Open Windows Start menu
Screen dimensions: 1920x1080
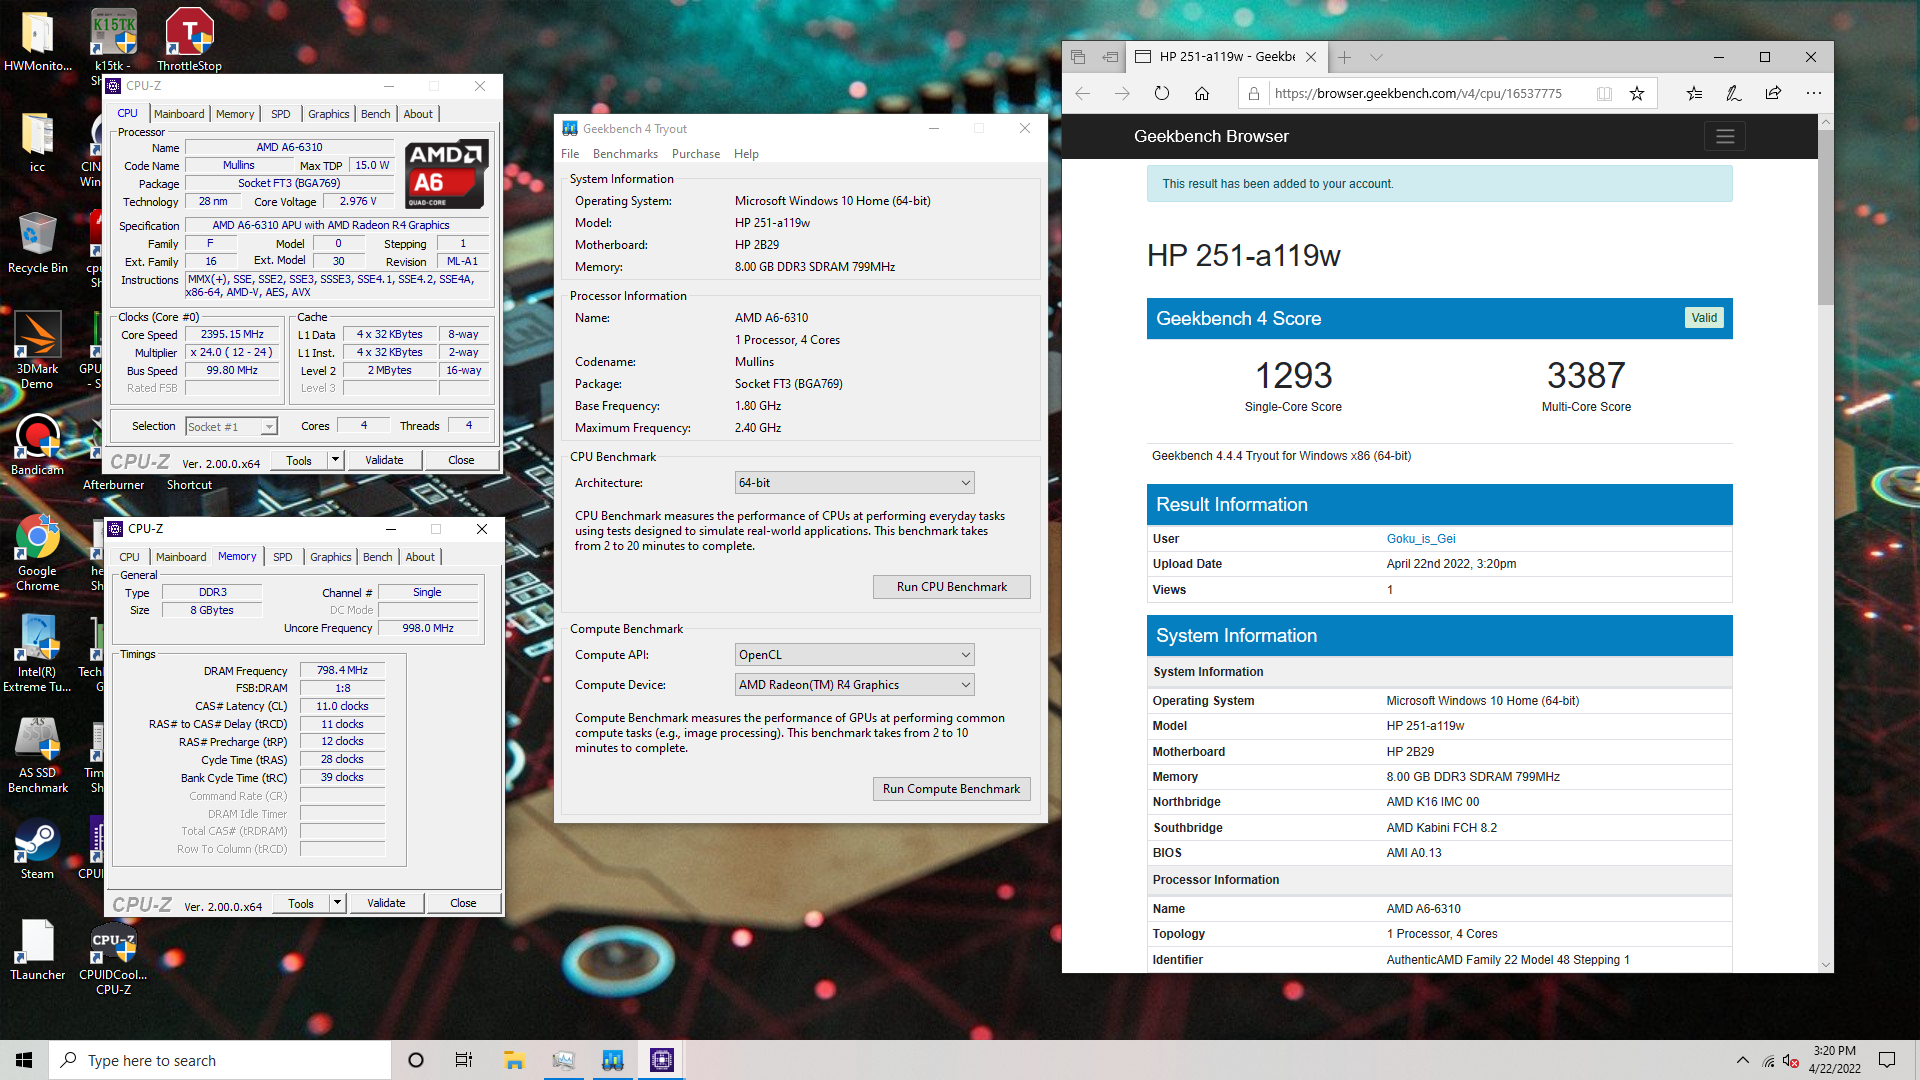pyautogui.click(x=24, y=1060)
